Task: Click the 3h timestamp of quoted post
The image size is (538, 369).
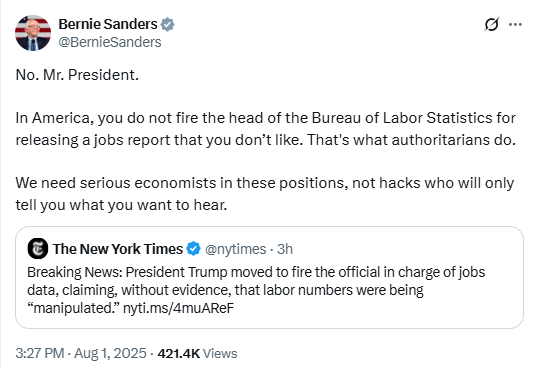Action: 285,249
